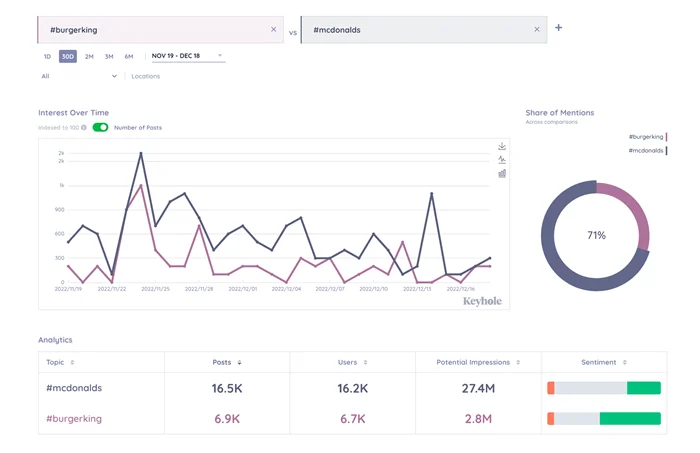The width and height of the screenshot is (700, 453).
Task: Open the NOV 19 - DEC 18 date dropdown
Action: 188,56
